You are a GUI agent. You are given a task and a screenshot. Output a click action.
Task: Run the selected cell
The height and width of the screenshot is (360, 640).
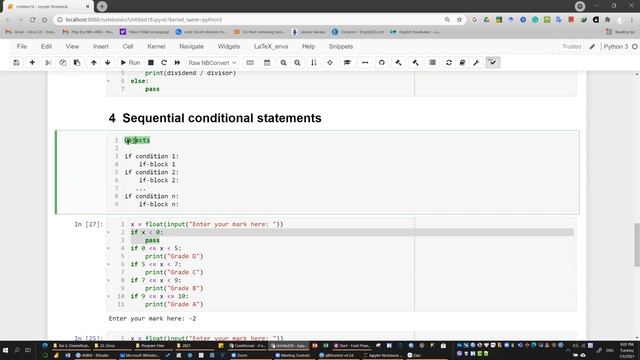(130, 62)
